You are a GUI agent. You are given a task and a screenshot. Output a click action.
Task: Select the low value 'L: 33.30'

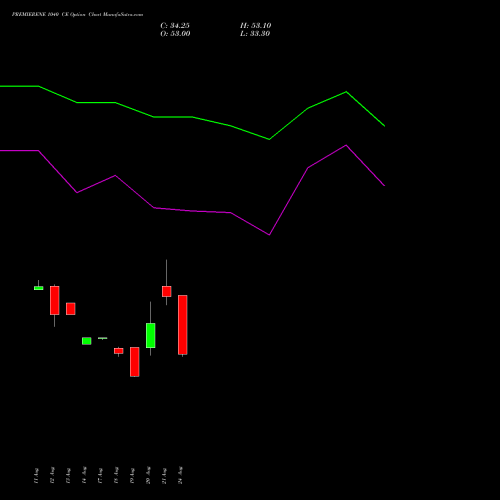[255, 34]
